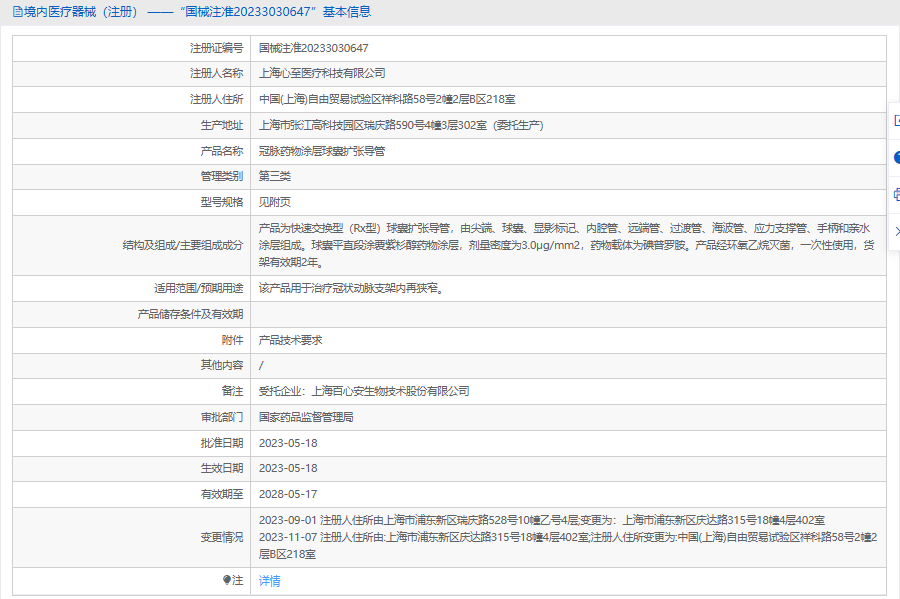This screenshot has height=599, width=900.
Task: Click the printer icon in right sidebar
Action: [x=895, y=194]
